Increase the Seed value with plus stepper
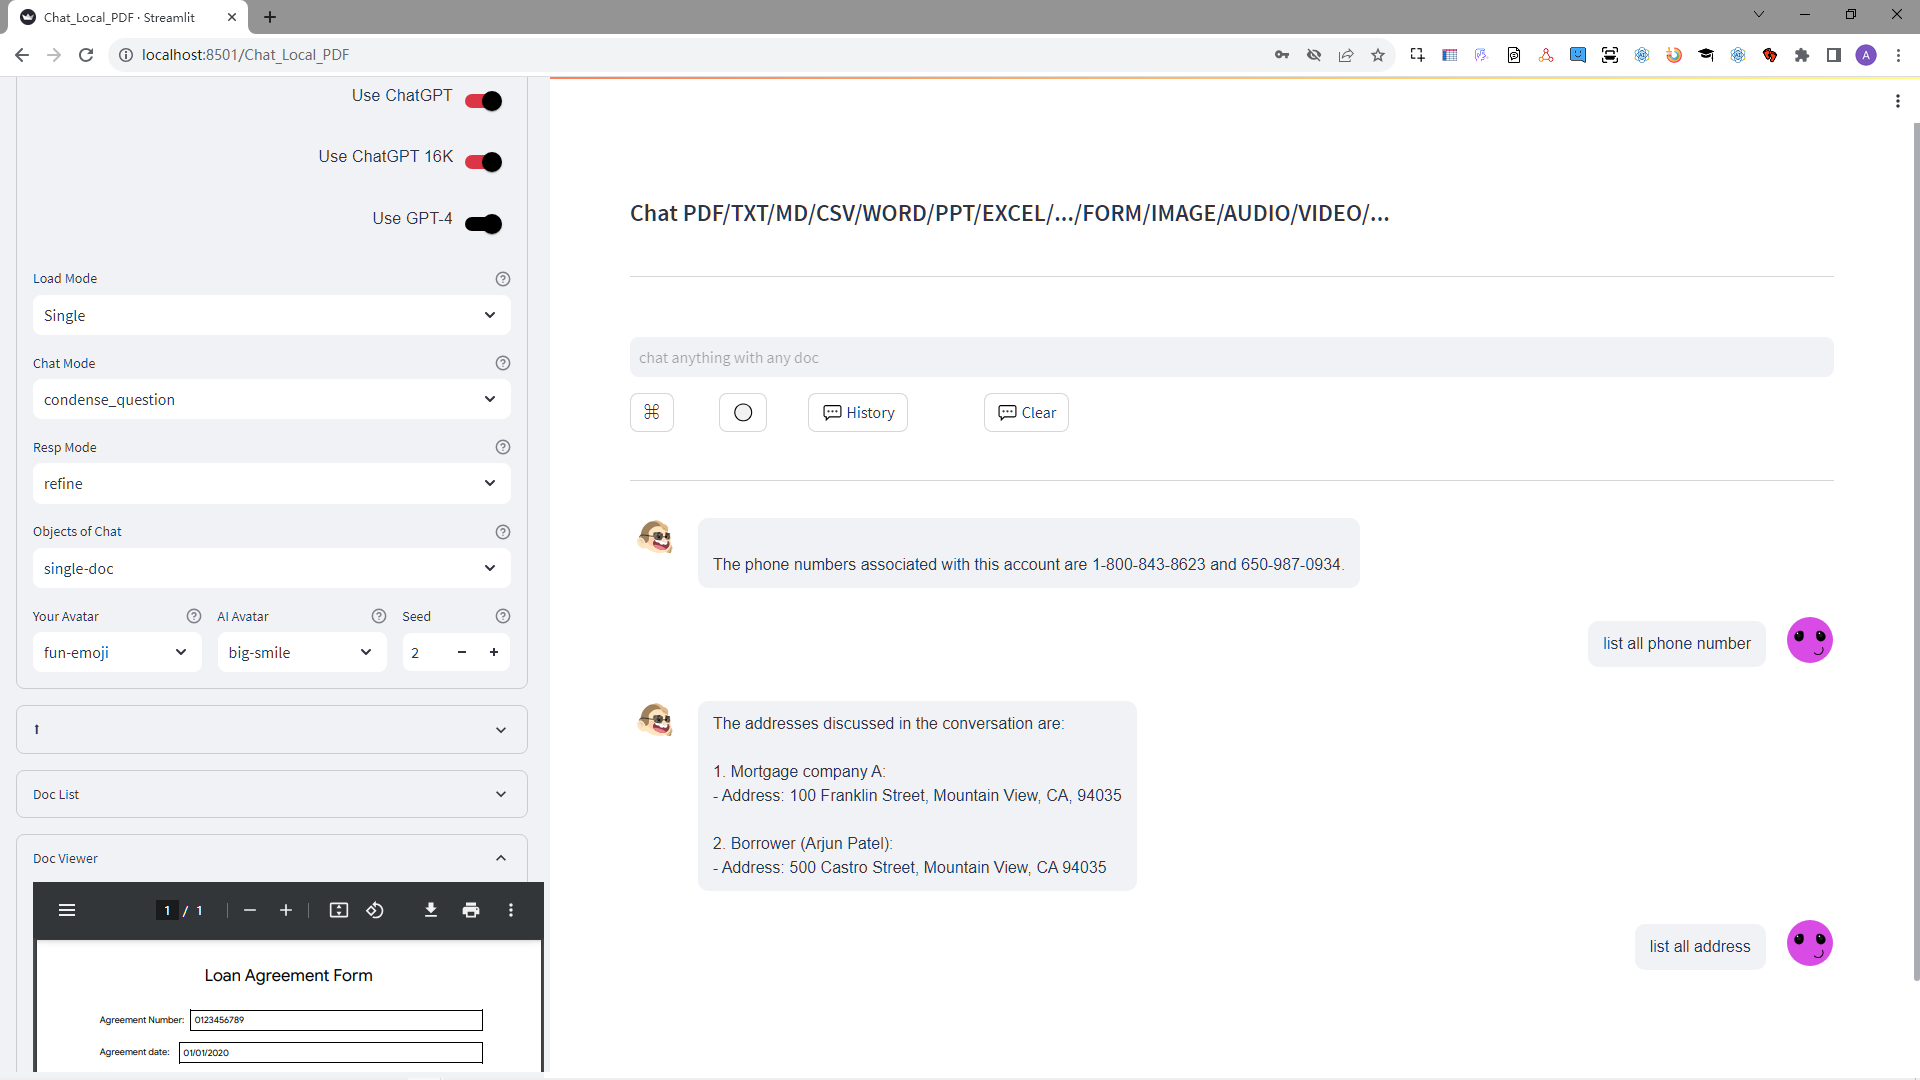 tap(494, 652)
